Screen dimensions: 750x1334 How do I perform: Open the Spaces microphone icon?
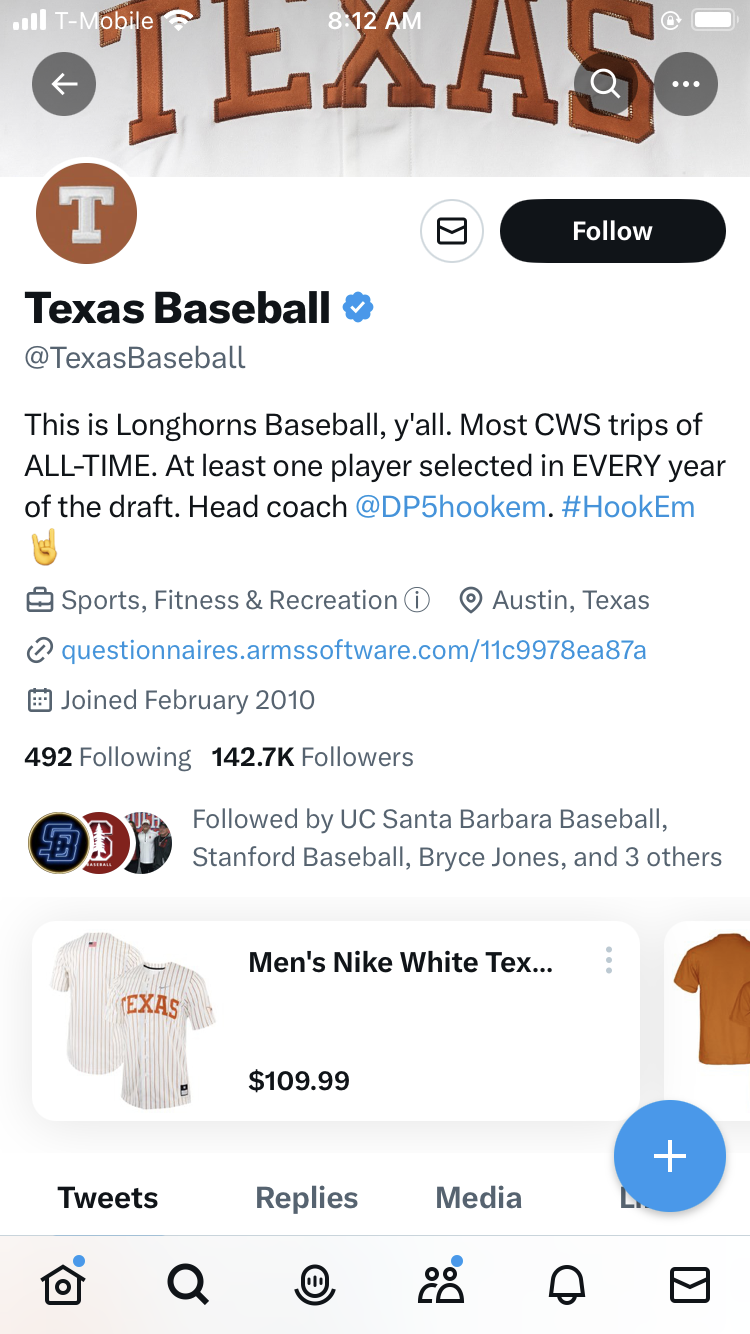314,1284
